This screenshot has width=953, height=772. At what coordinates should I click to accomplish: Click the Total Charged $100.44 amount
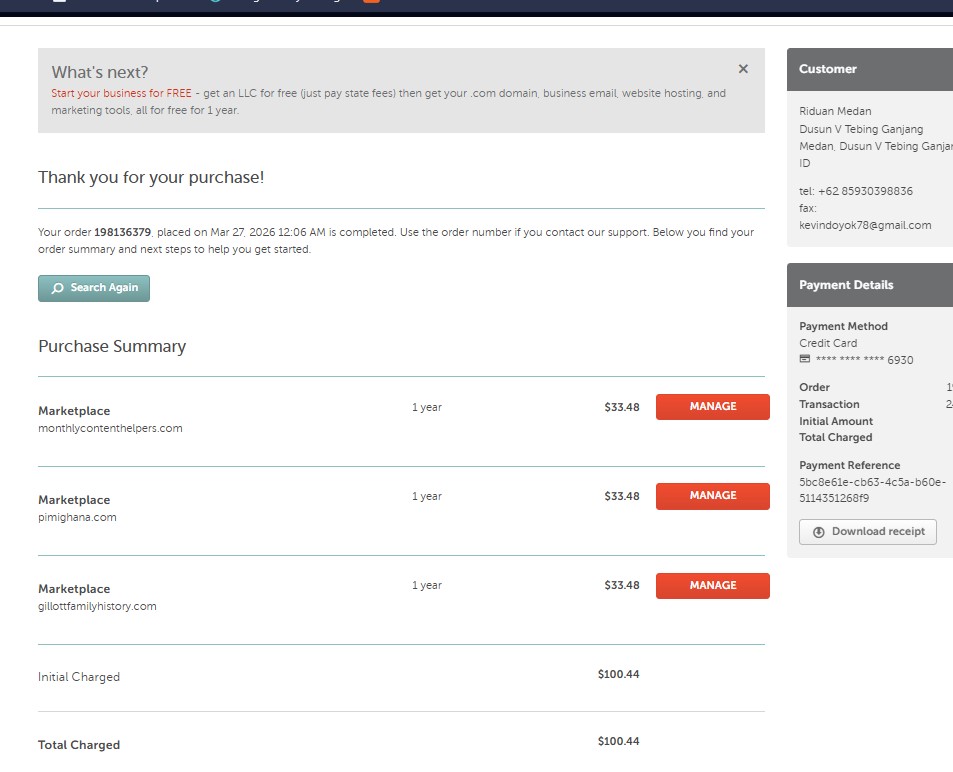618,741
